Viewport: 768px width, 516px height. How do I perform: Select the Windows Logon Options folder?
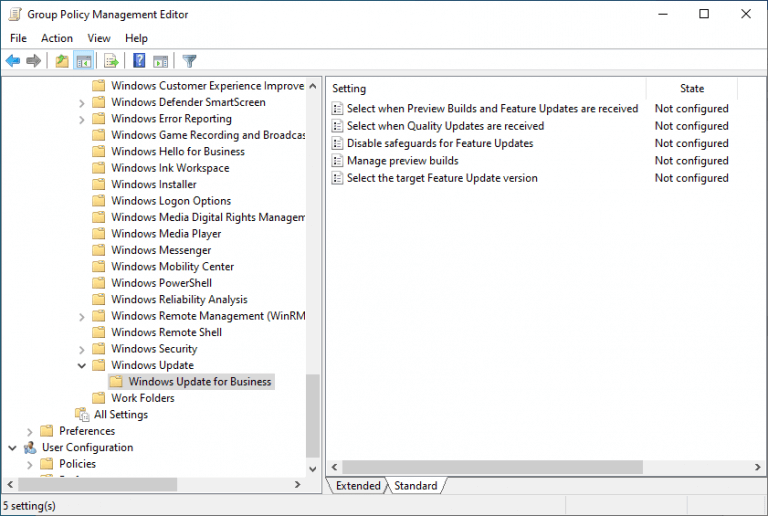[171, 201]
